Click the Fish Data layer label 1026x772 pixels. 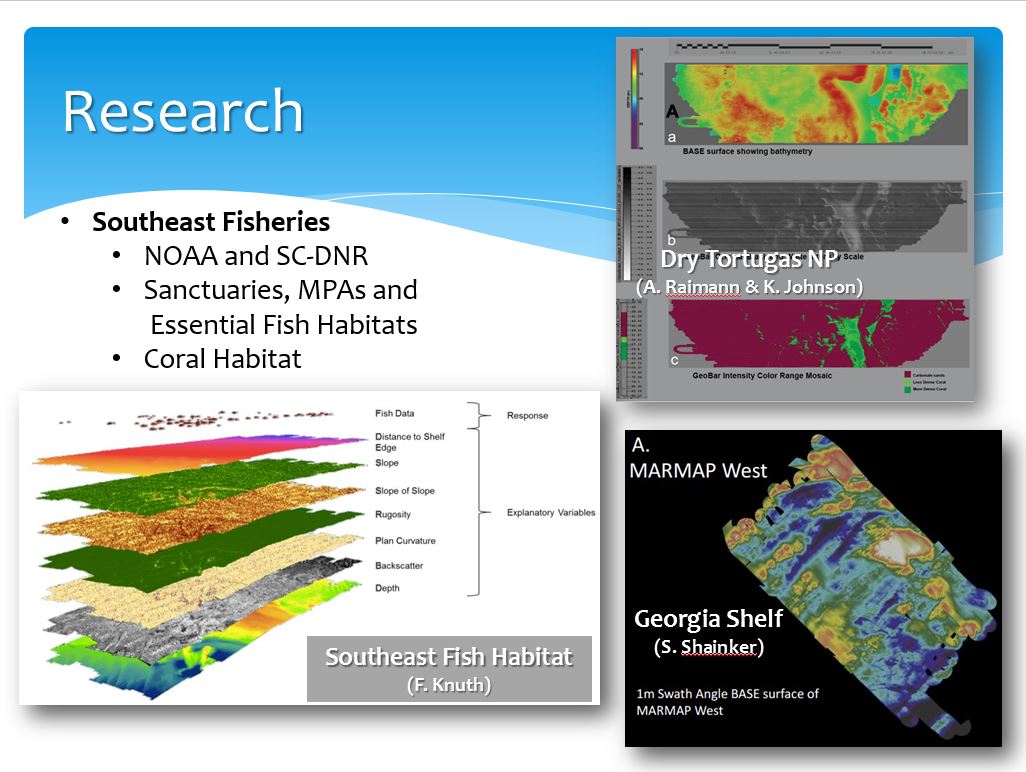point(394,413)
